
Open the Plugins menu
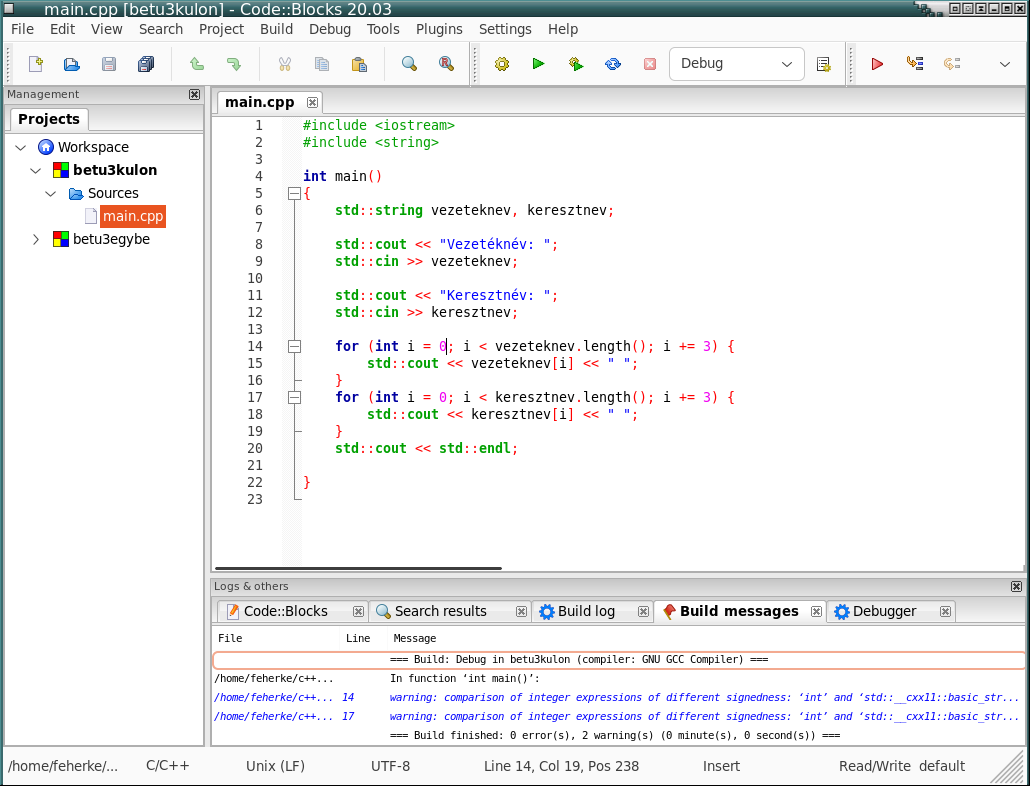coord(439,29)
